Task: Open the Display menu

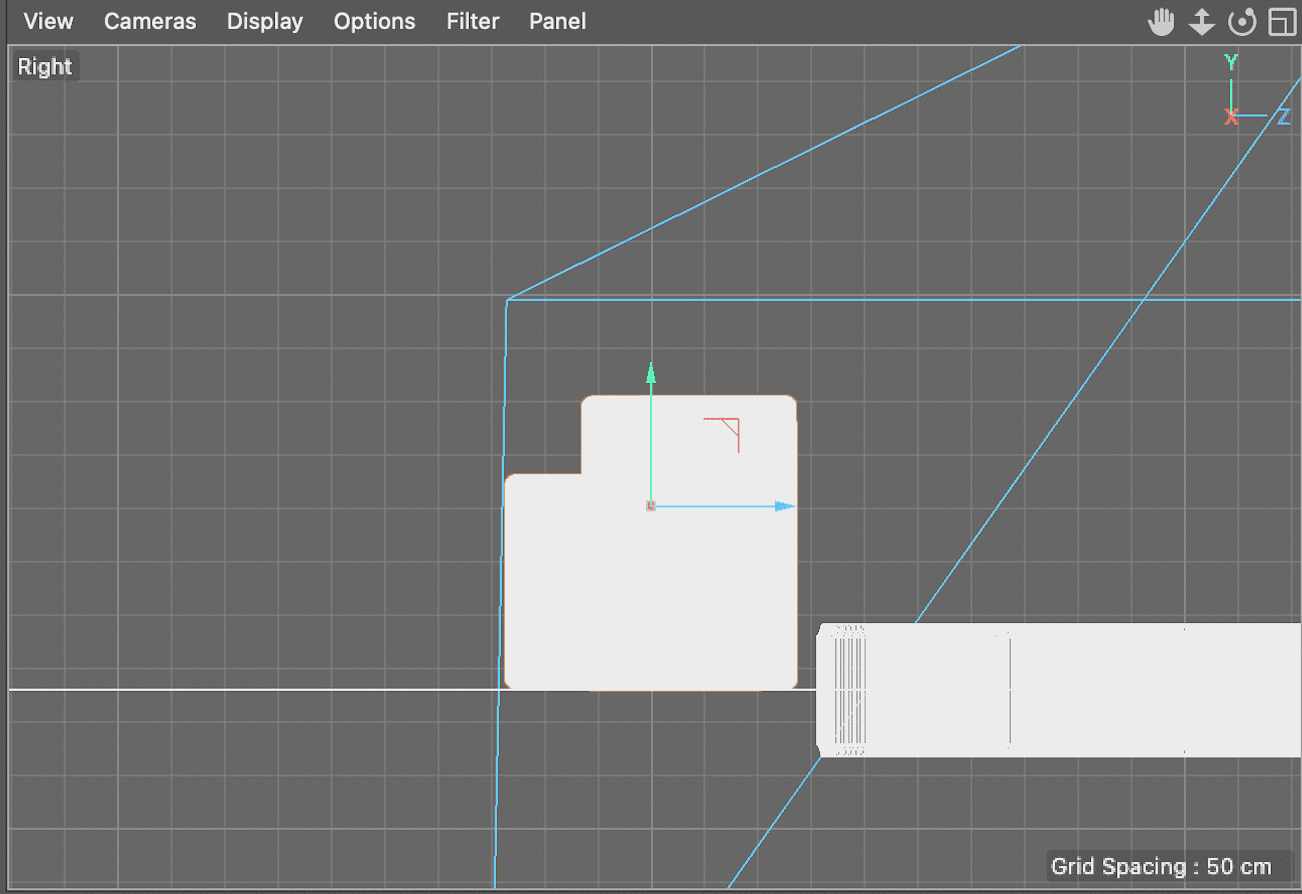Action: coord(264,21)
